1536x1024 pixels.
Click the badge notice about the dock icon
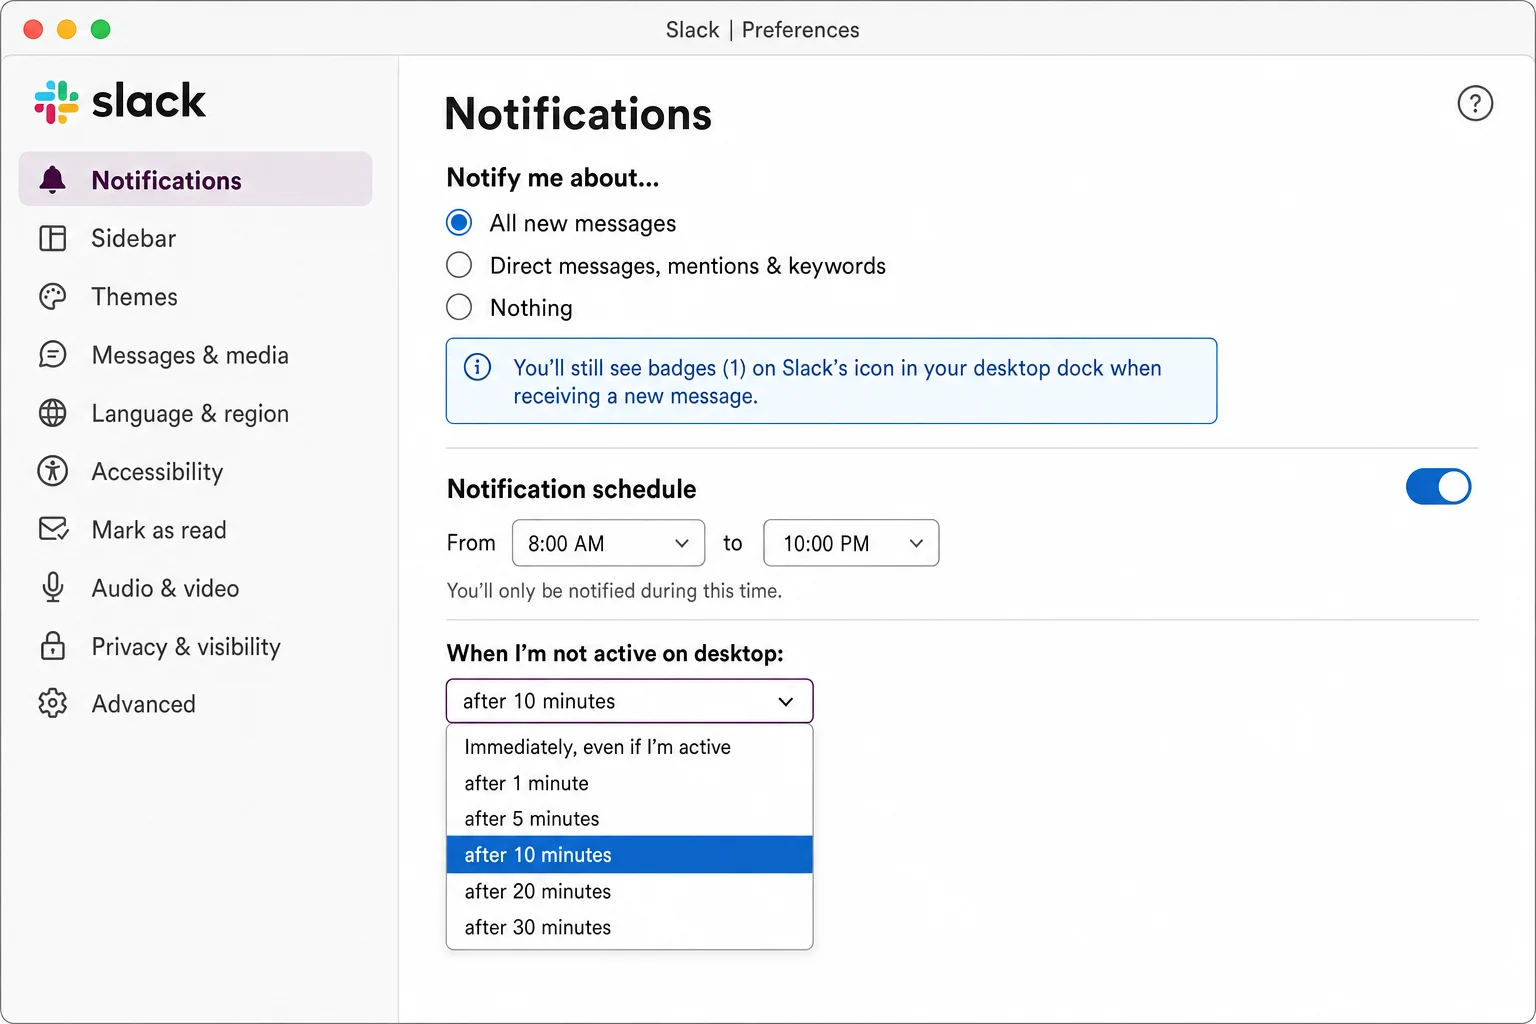831,381
